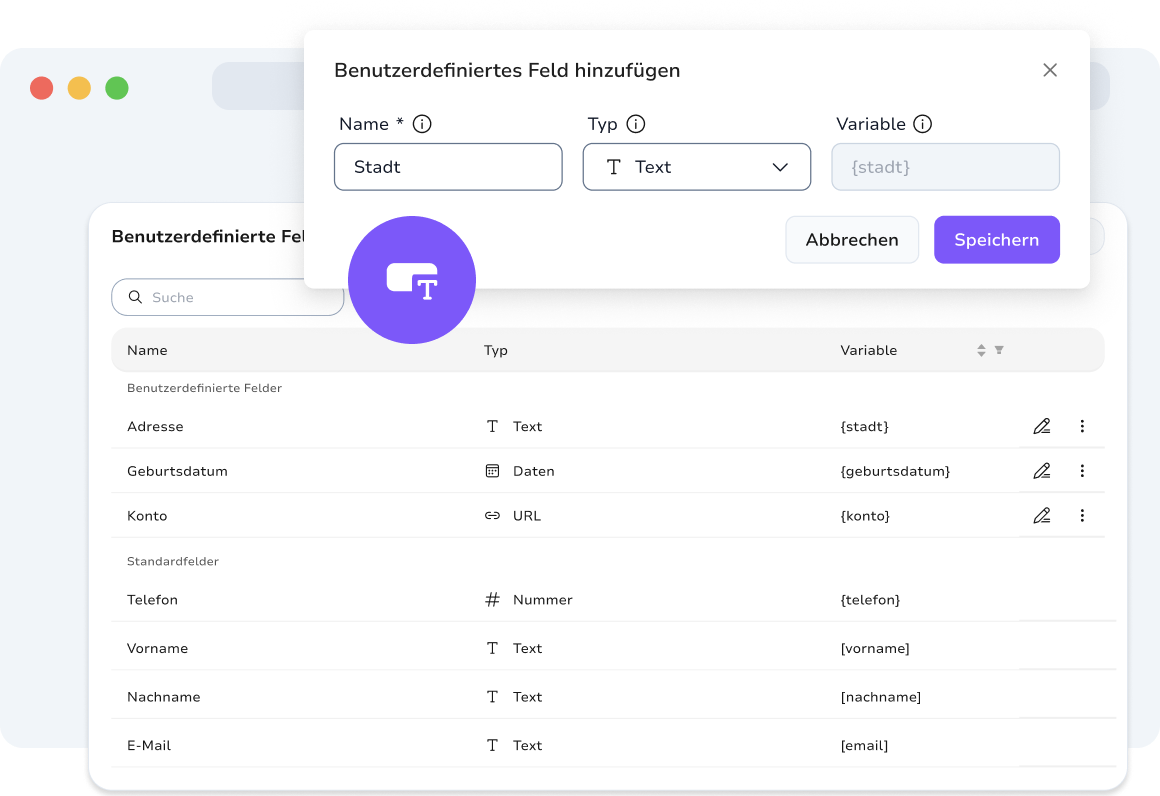Click the sort arrows in the Variable column

click(981, 350)
